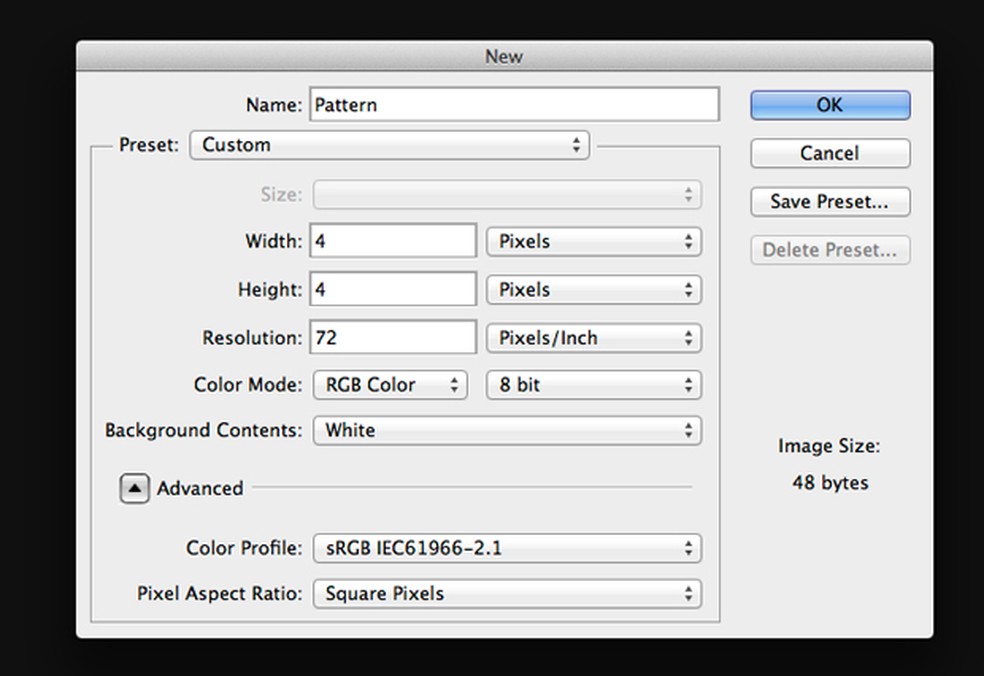
Task: Collapse the Advanced section triangle
Action: coord(134,488)
